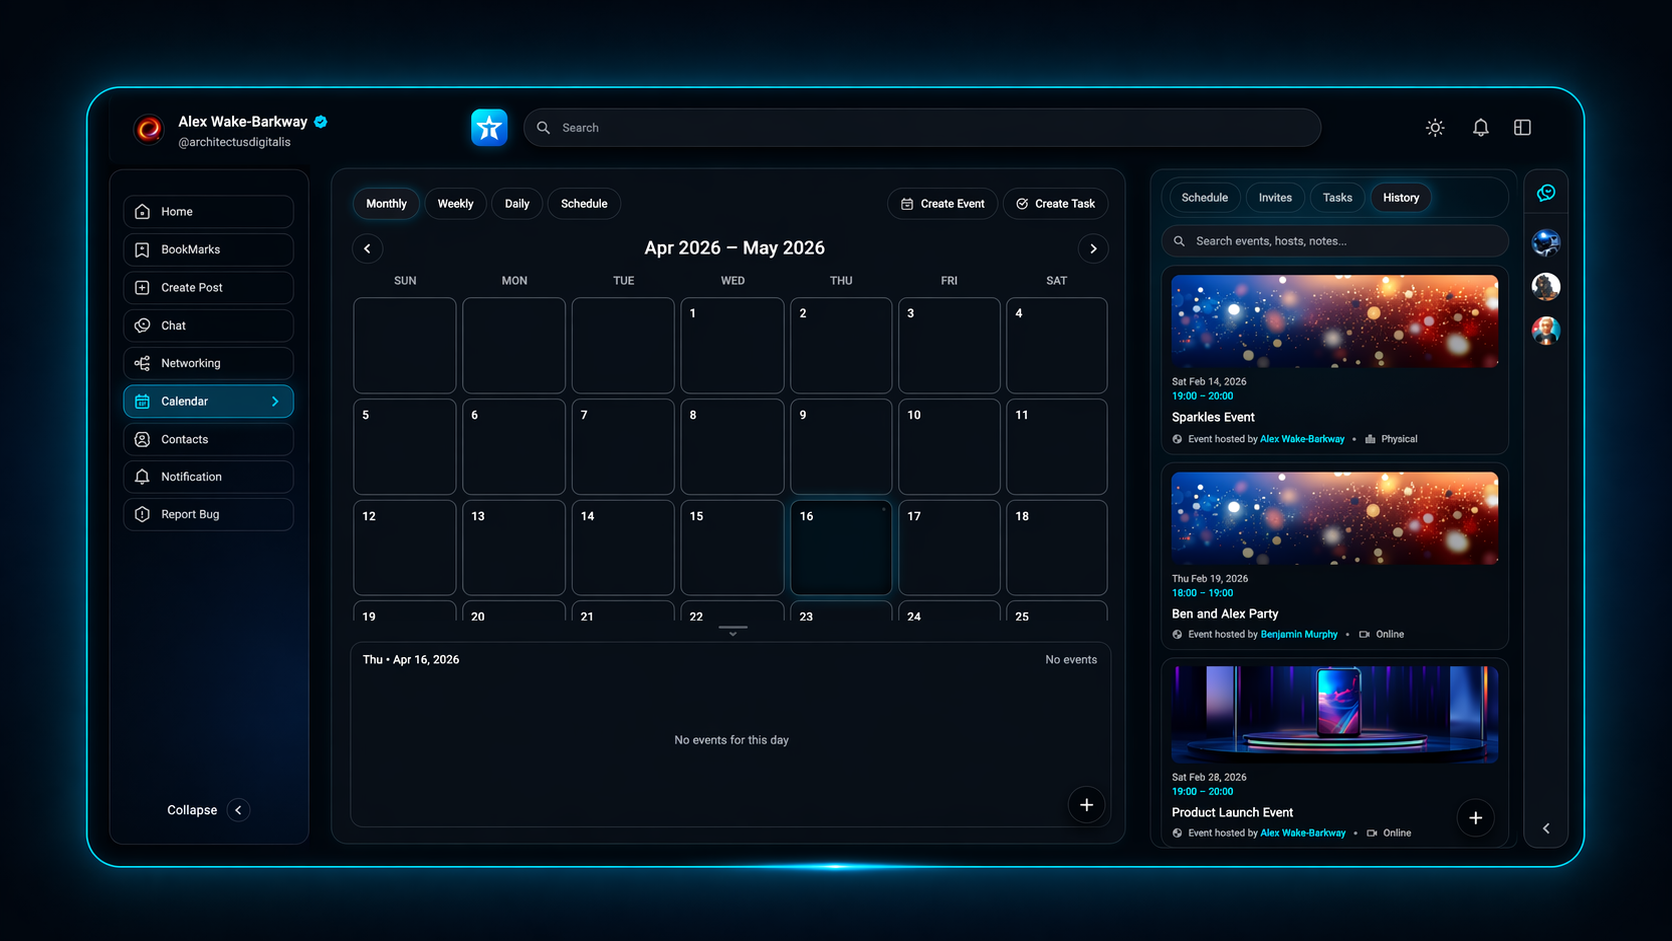Open Report Bug in sidebar

(208, 515)
